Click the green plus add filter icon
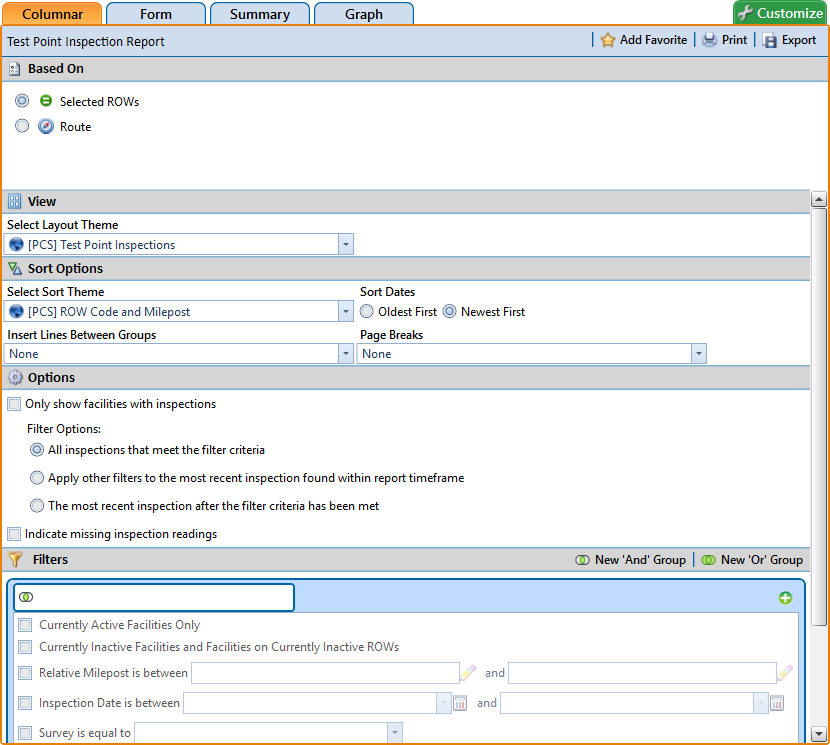This screenshot has width=830, height=745. (x=785, y=598)
